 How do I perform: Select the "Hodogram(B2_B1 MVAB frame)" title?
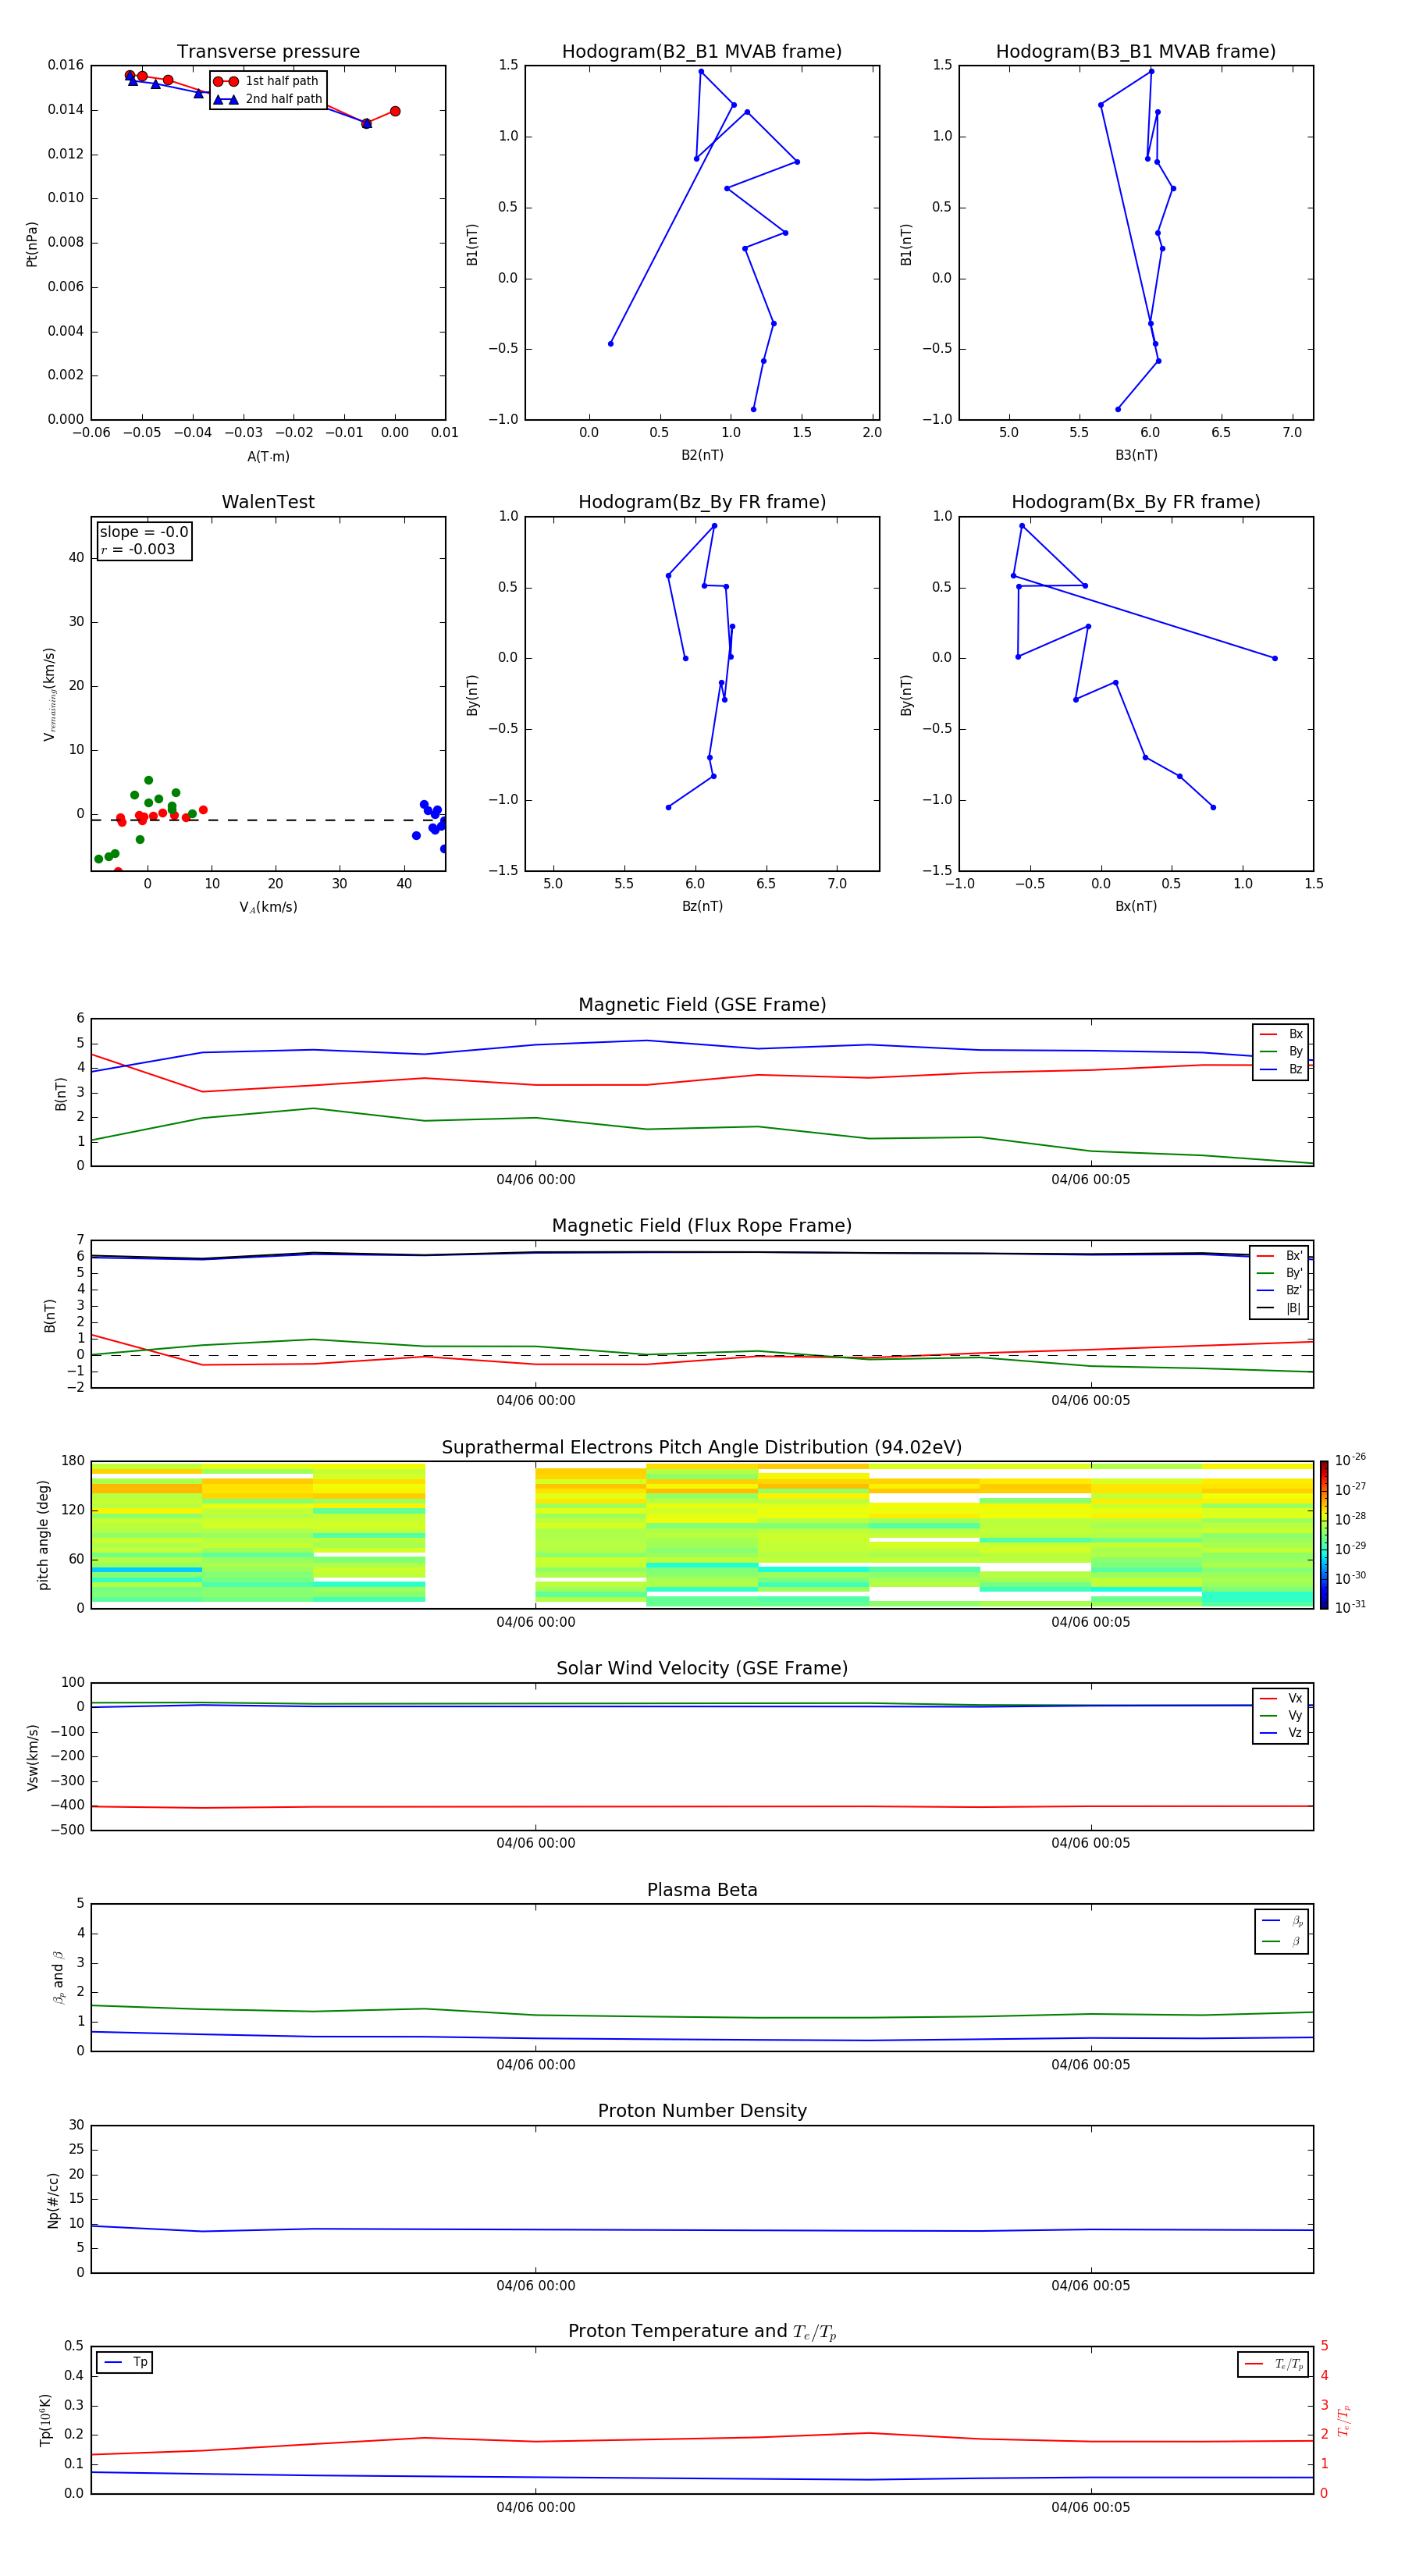702,52
